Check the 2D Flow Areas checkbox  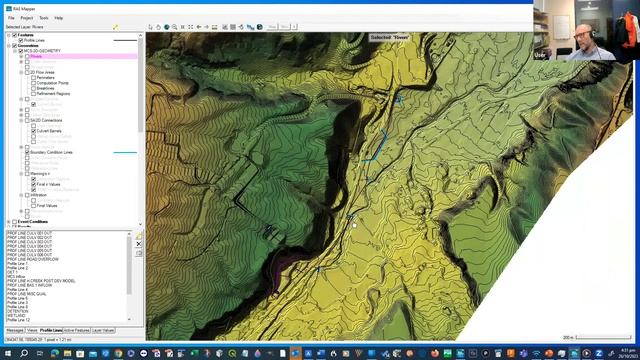pyautogui.click(x=27, y=72)
